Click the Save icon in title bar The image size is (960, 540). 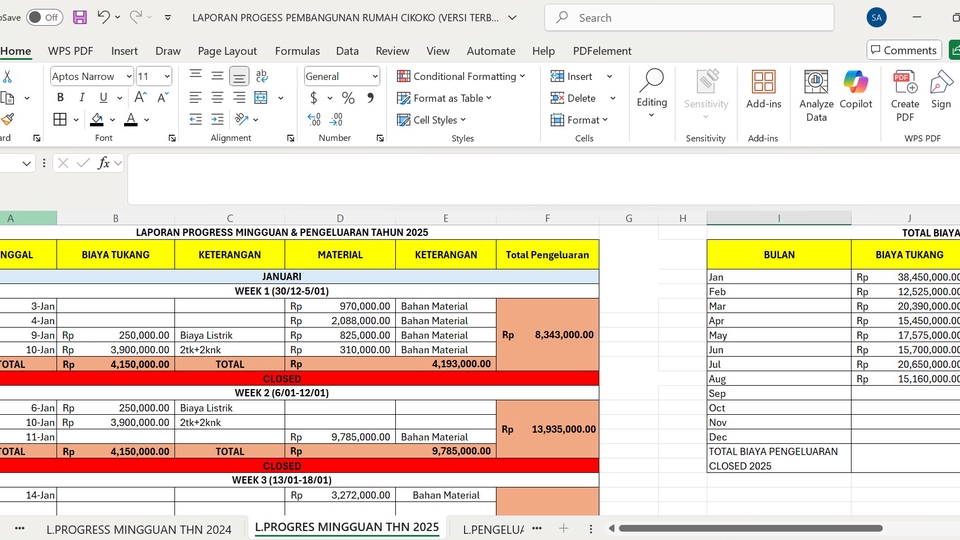click(x=80, y=17)
